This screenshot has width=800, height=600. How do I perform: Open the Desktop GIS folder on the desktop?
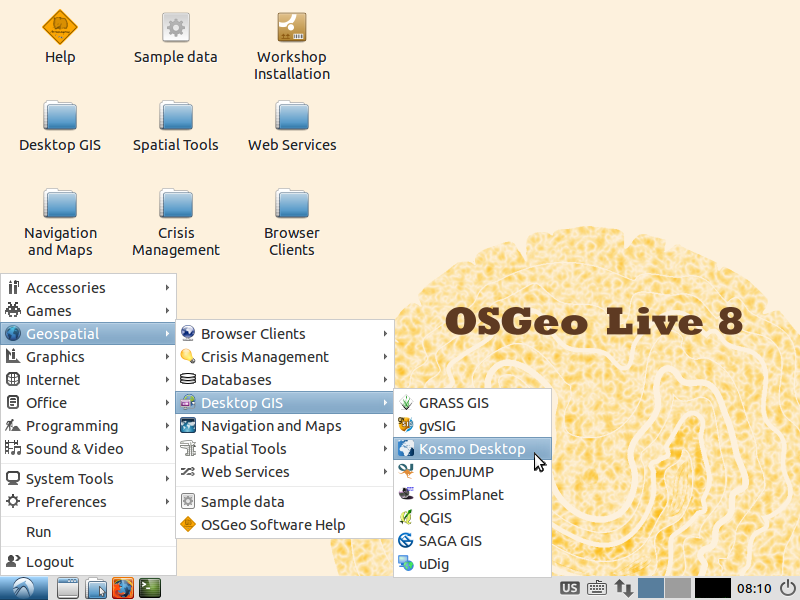click(x=60, y=126)
